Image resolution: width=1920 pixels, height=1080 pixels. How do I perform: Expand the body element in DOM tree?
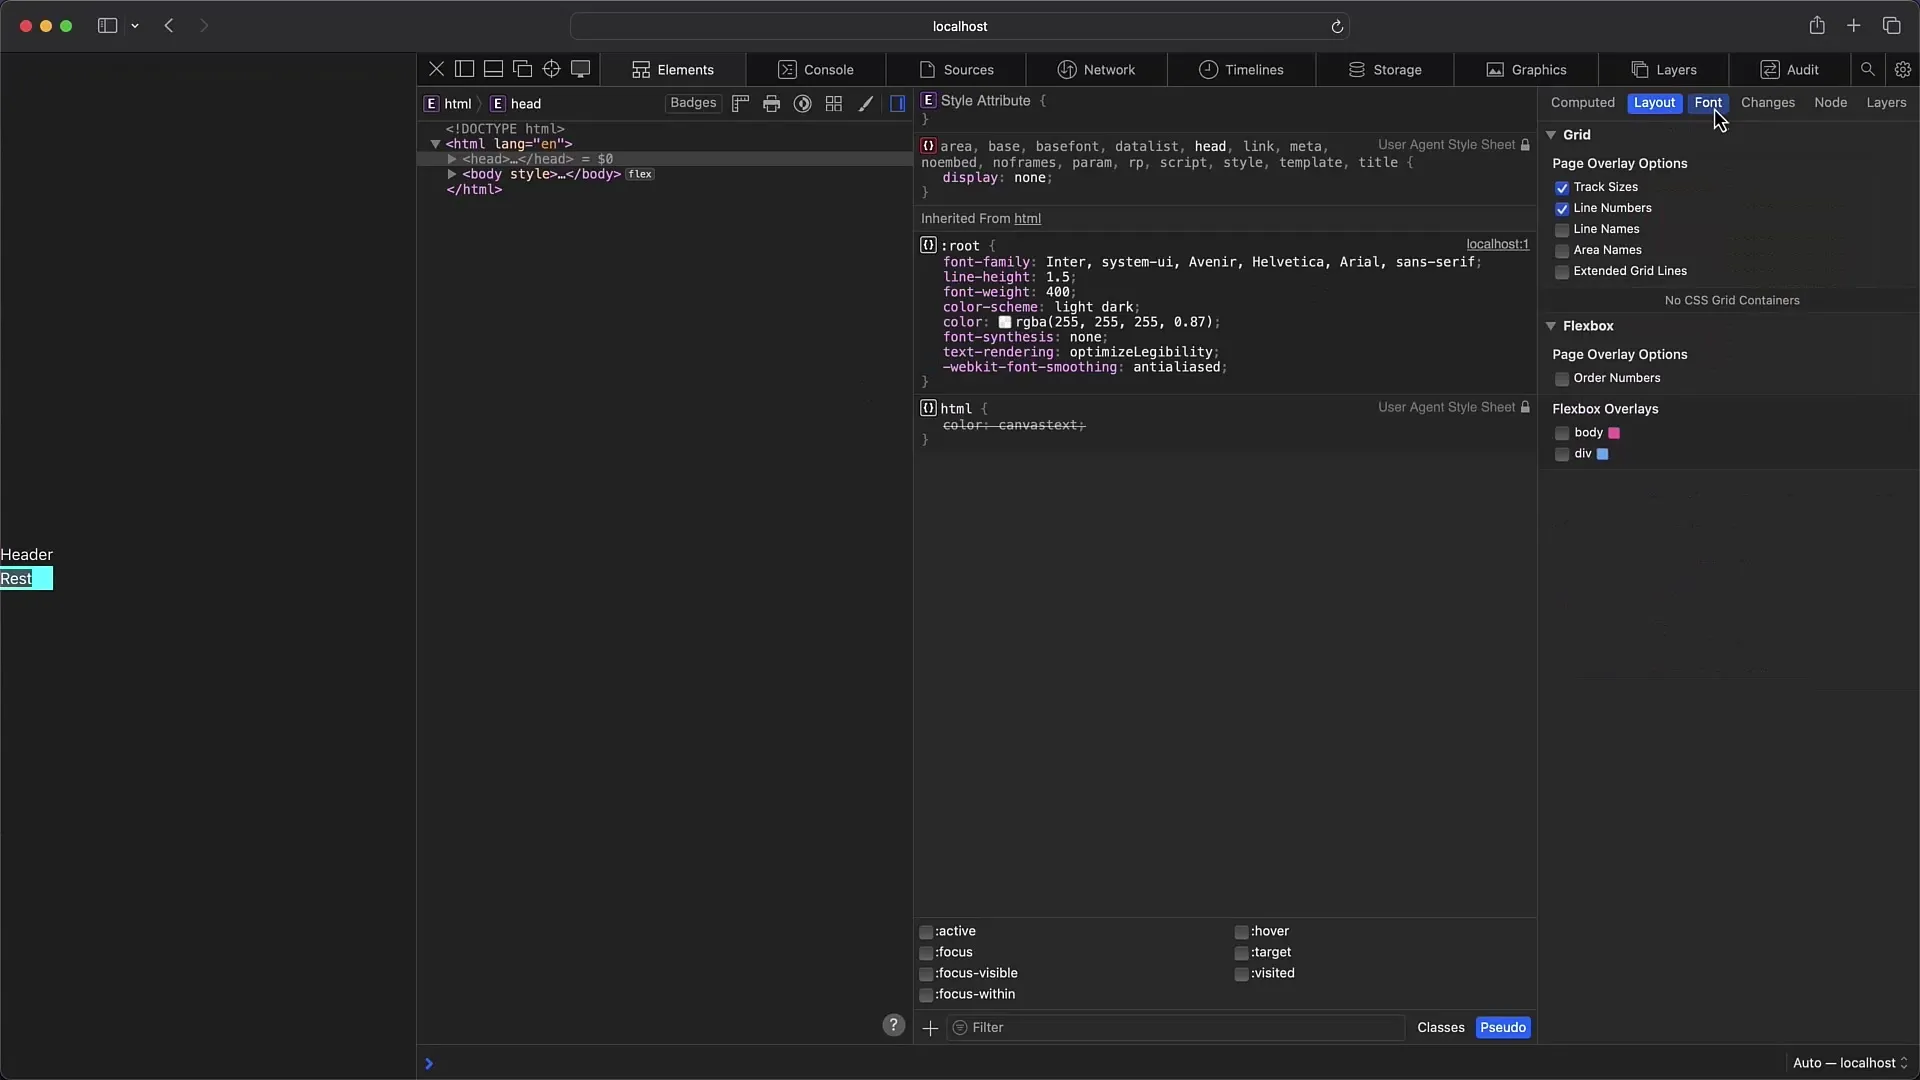pyautogui.click(x=452, y=174)
